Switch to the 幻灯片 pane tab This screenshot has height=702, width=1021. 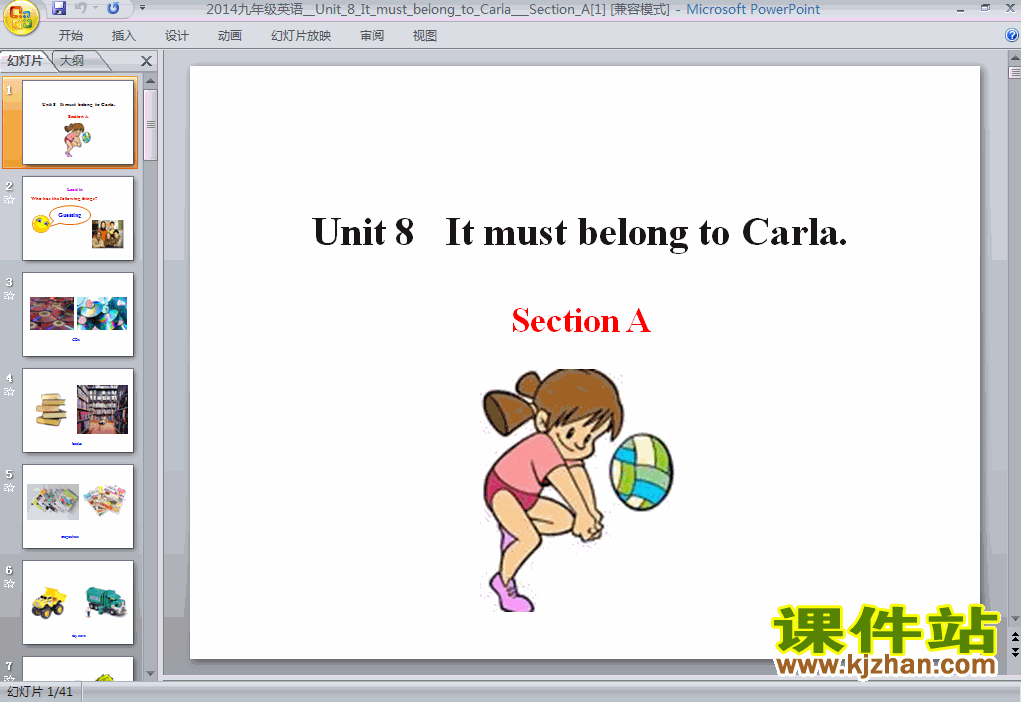tap(25, 61)
